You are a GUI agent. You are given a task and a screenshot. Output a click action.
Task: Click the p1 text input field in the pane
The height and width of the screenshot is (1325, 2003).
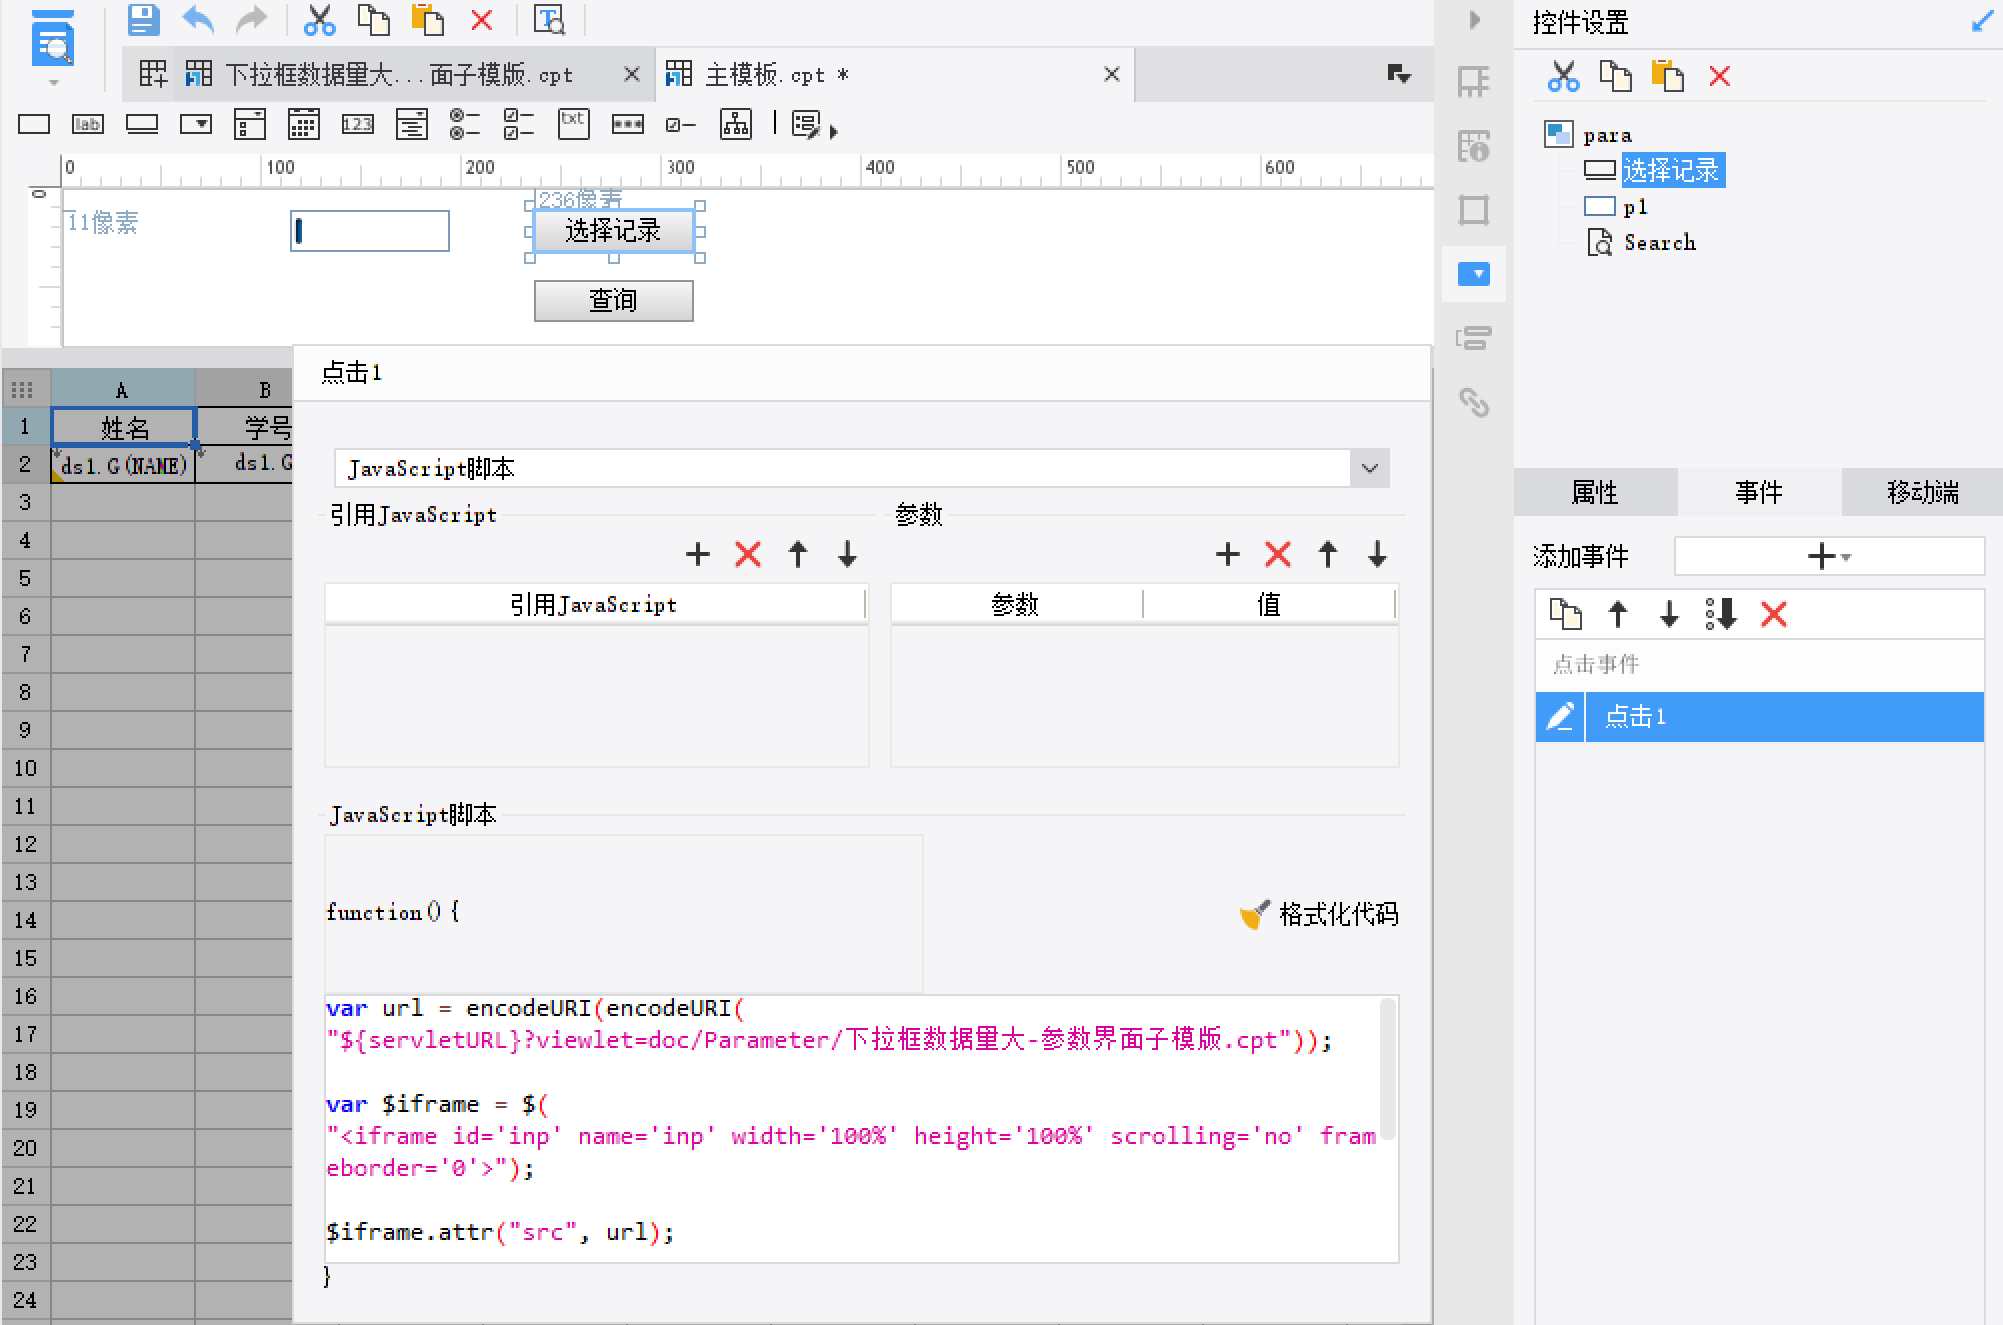click(x=370, y=231)
